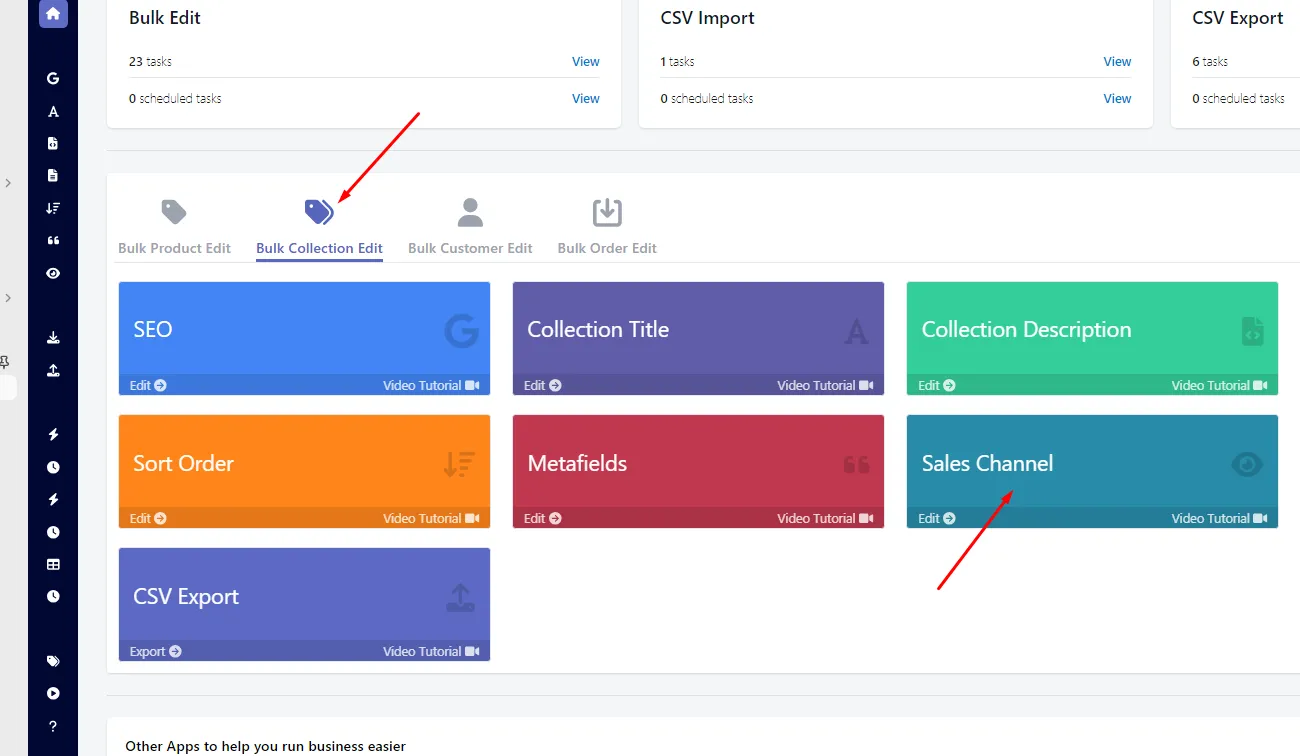Watch the SEO Video Tutorial
This screenshot has height=756, width=1300.
431,385
